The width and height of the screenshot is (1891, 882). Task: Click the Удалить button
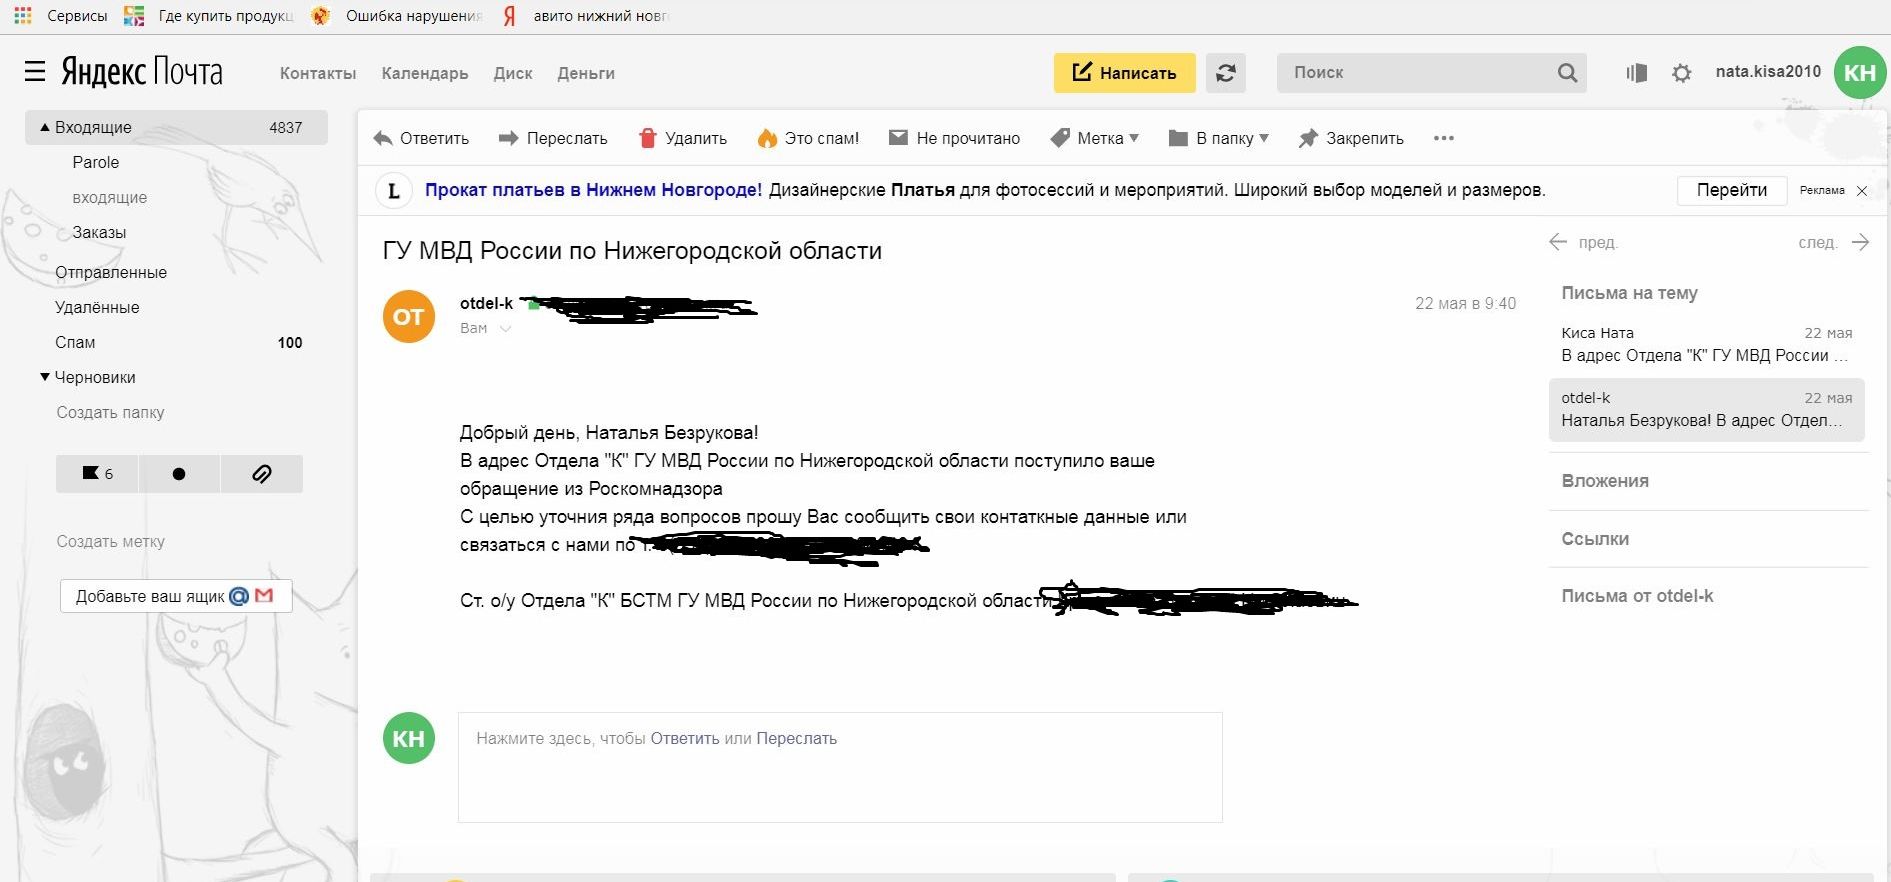(683, 138)
